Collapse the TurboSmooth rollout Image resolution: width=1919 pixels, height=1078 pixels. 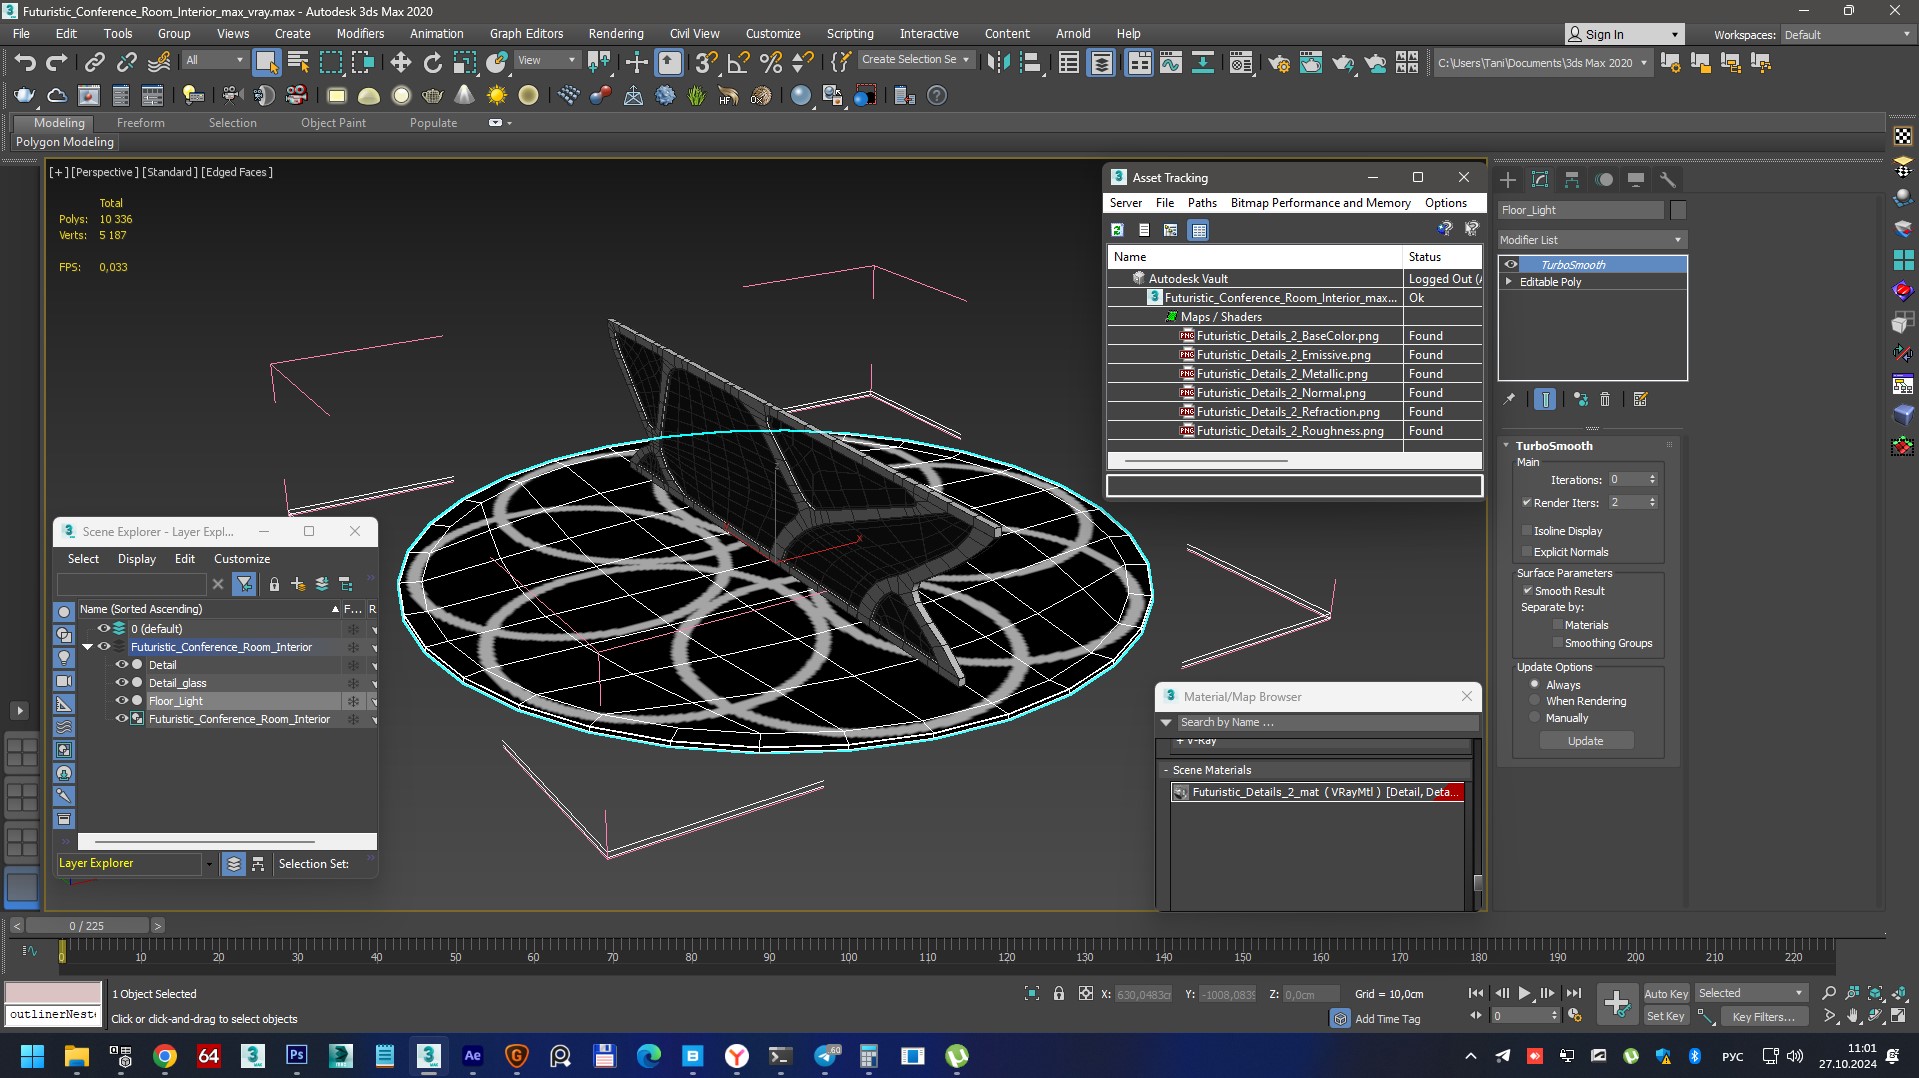pyautogui.click(x=1507, y=446)
